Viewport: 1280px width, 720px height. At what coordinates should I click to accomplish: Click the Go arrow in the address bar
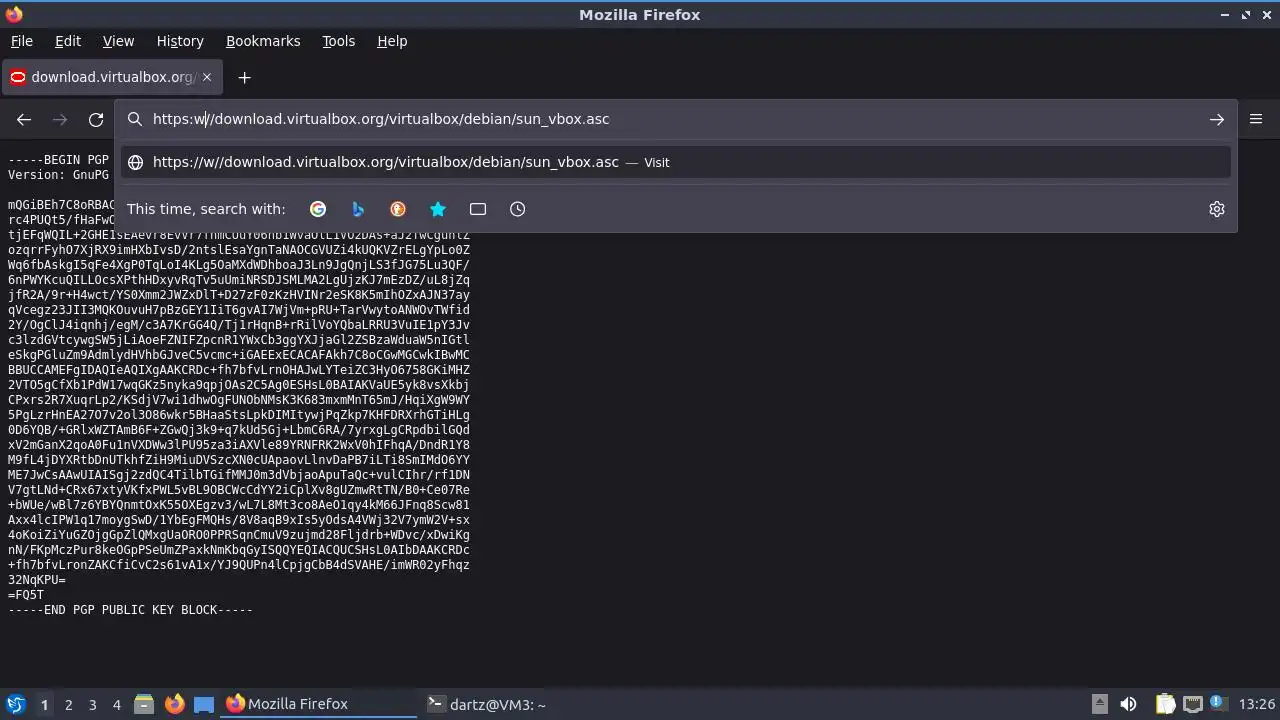click(1217, 119)
